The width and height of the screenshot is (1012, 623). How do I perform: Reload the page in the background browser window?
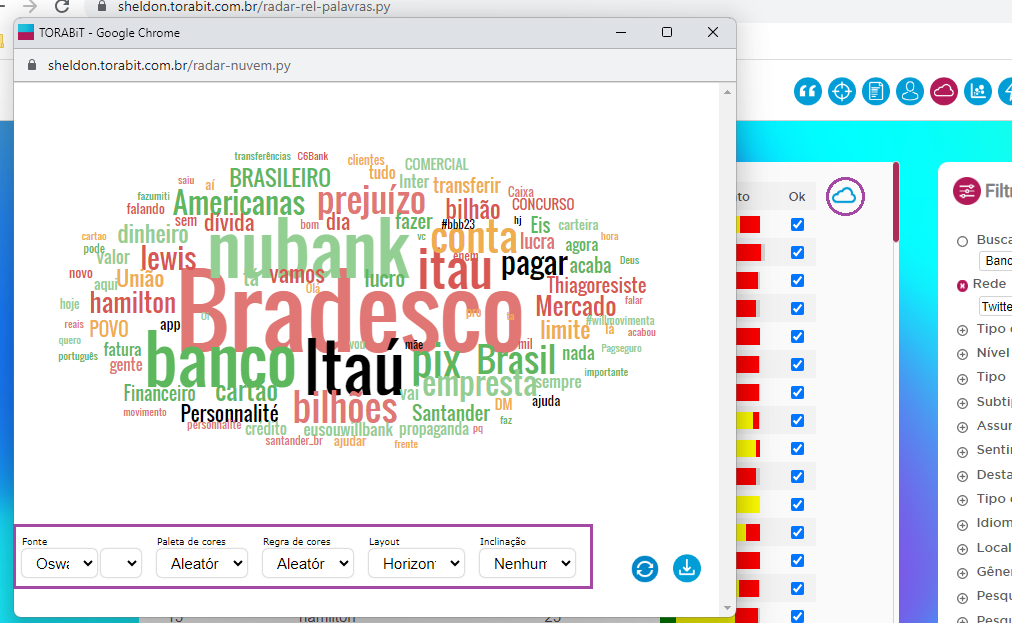click(62, 6)
